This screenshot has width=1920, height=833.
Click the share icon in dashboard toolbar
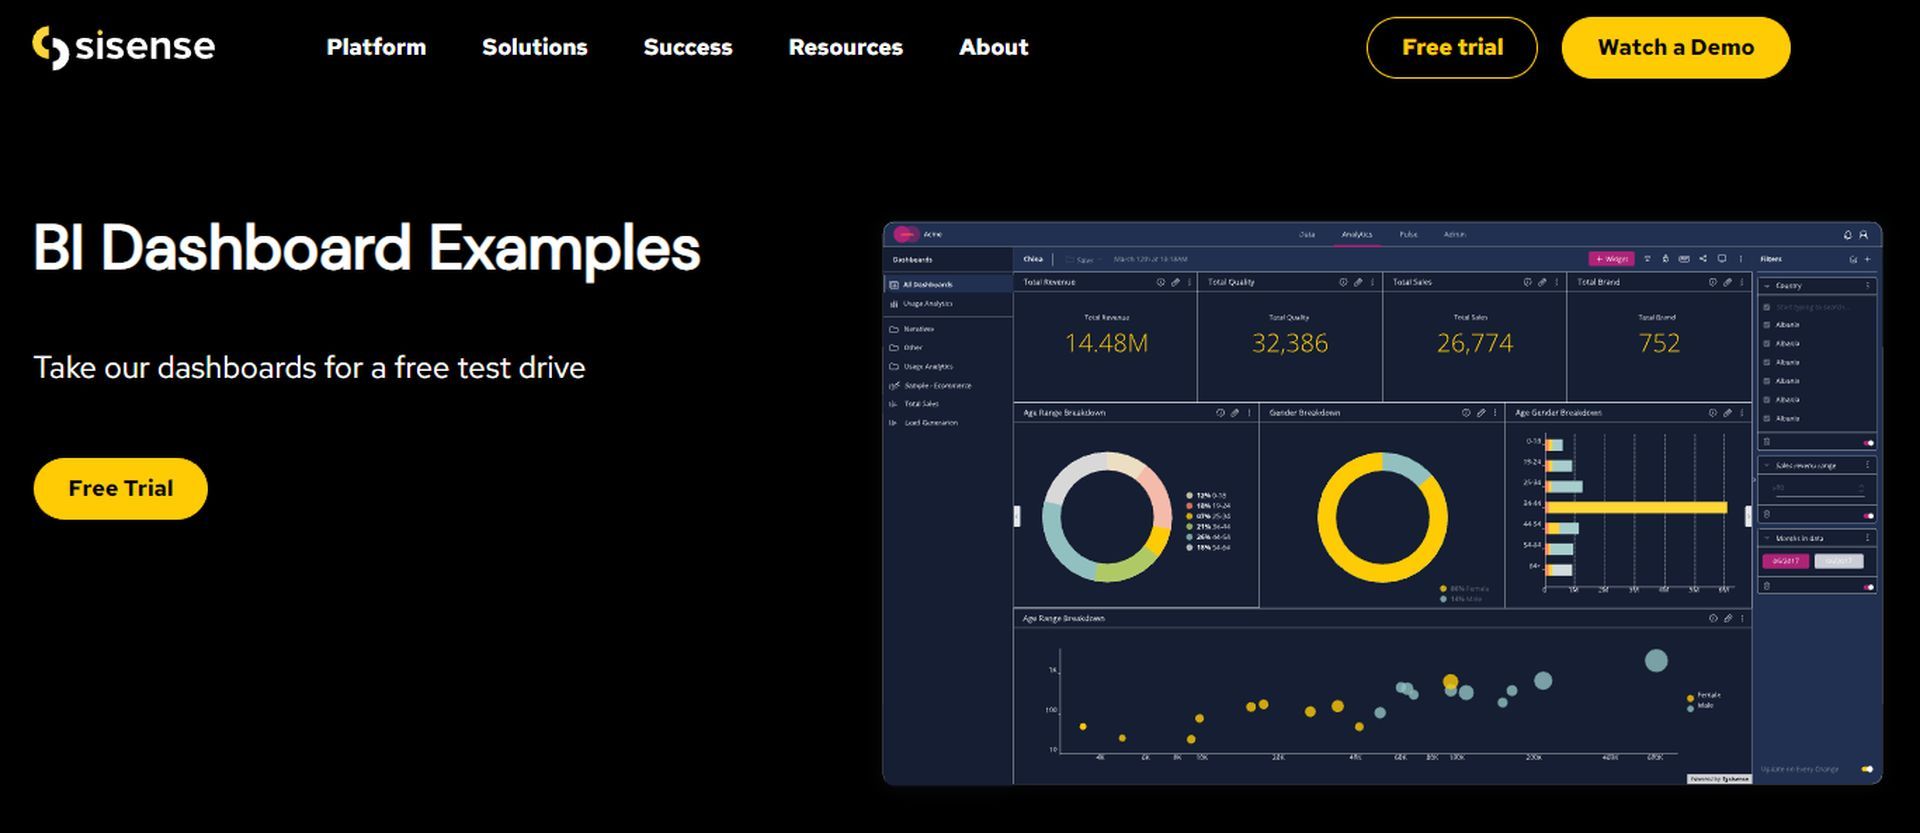1703,259
